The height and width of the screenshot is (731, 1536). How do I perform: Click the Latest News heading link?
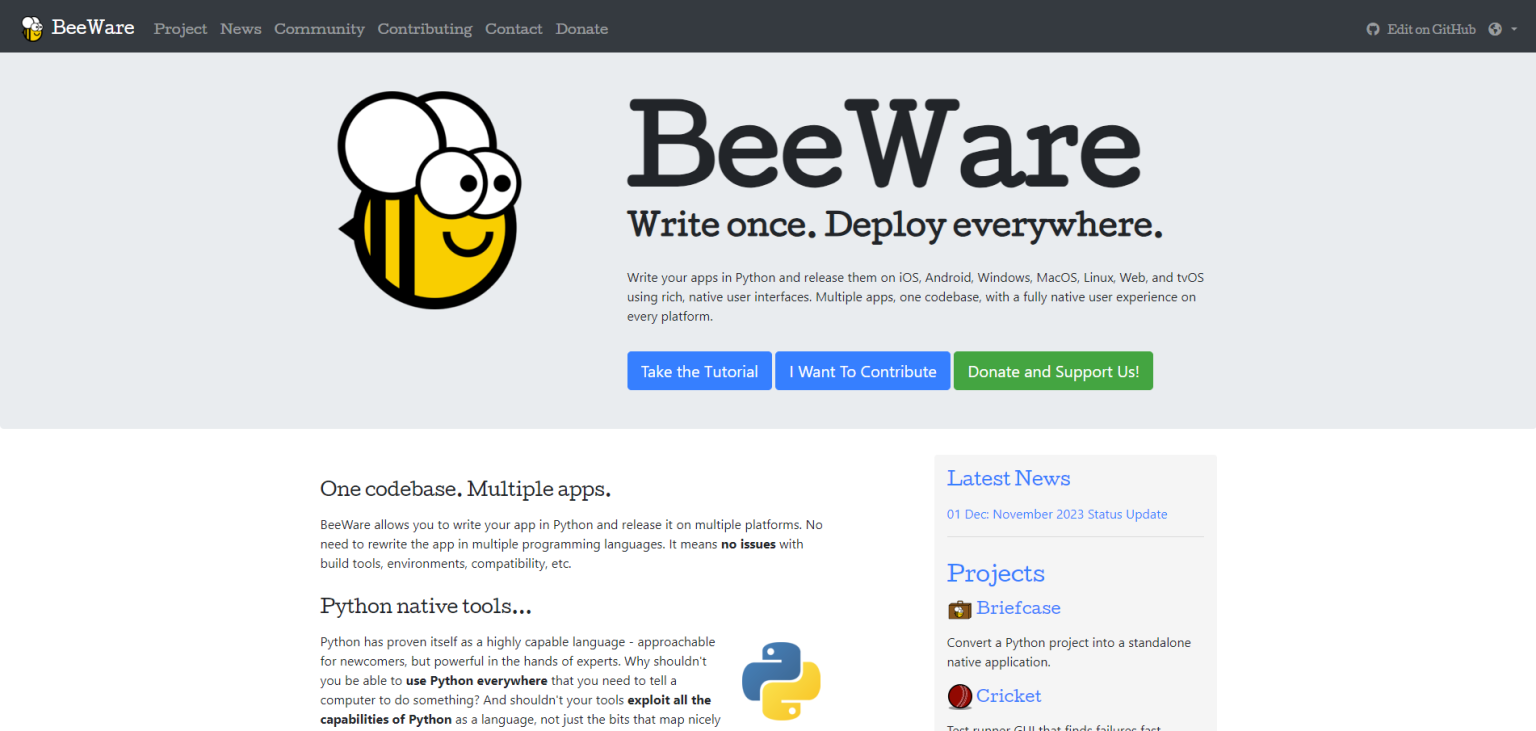click(x=1008, y=478)
